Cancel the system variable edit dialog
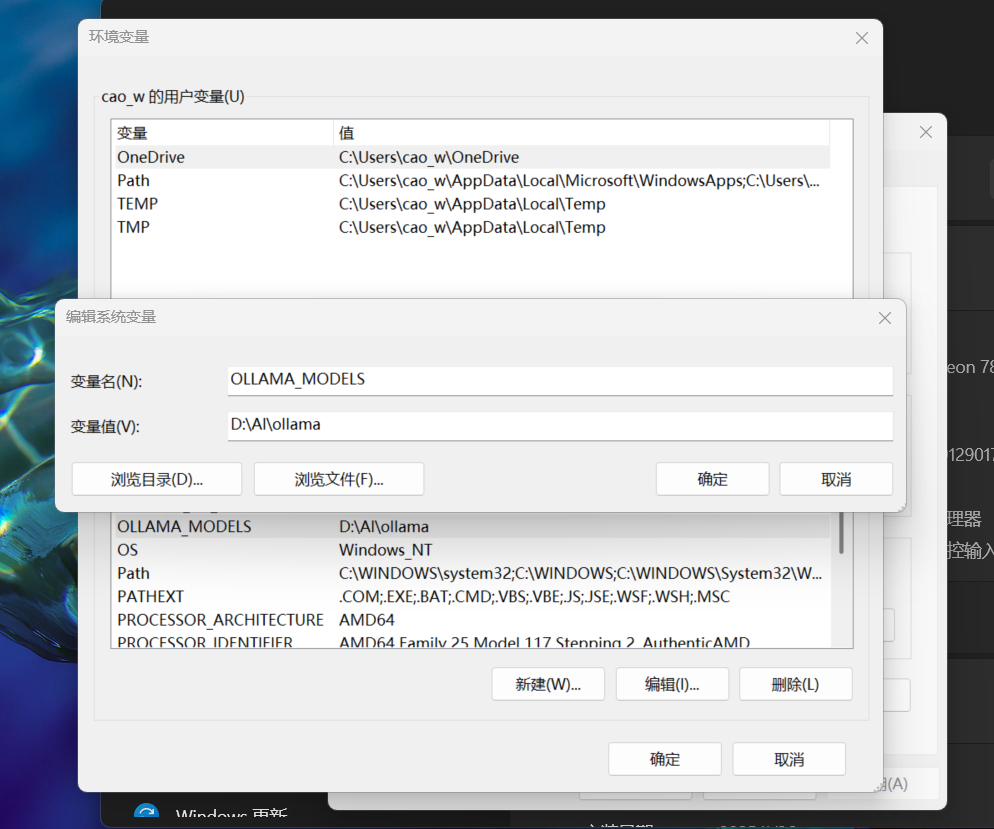 click(835, 479)
